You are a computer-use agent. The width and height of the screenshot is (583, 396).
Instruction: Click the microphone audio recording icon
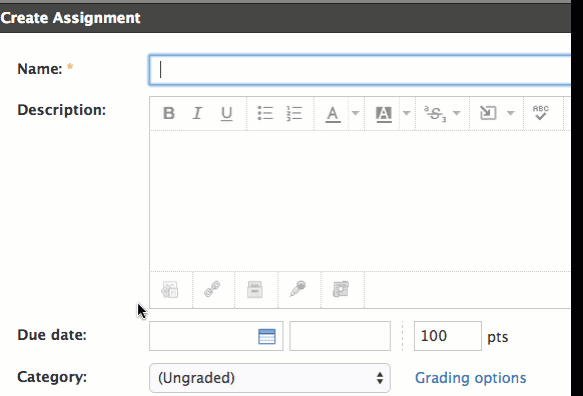[x=297, y=289]
